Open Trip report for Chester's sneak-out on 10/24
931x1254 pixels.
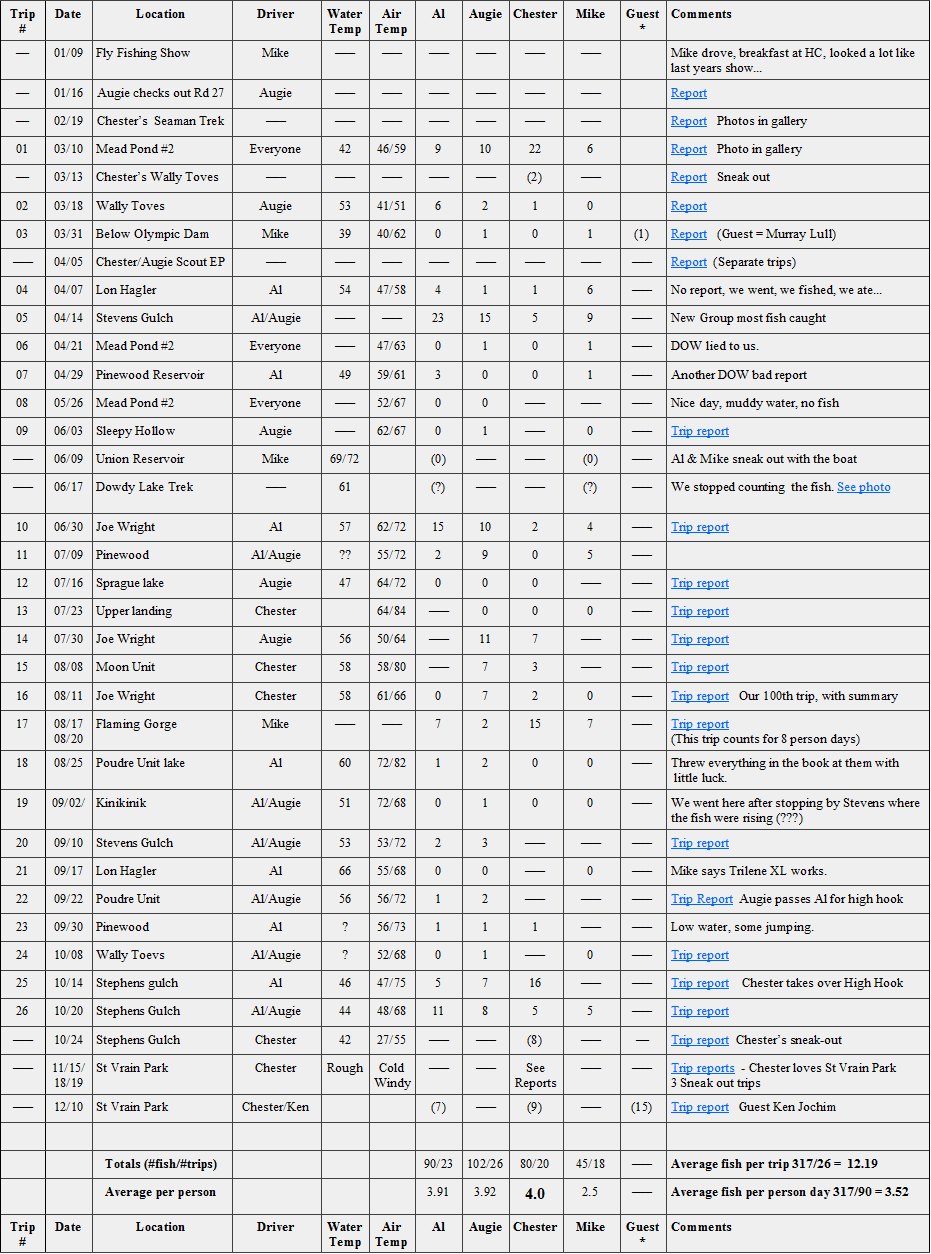coord(700,1040)
